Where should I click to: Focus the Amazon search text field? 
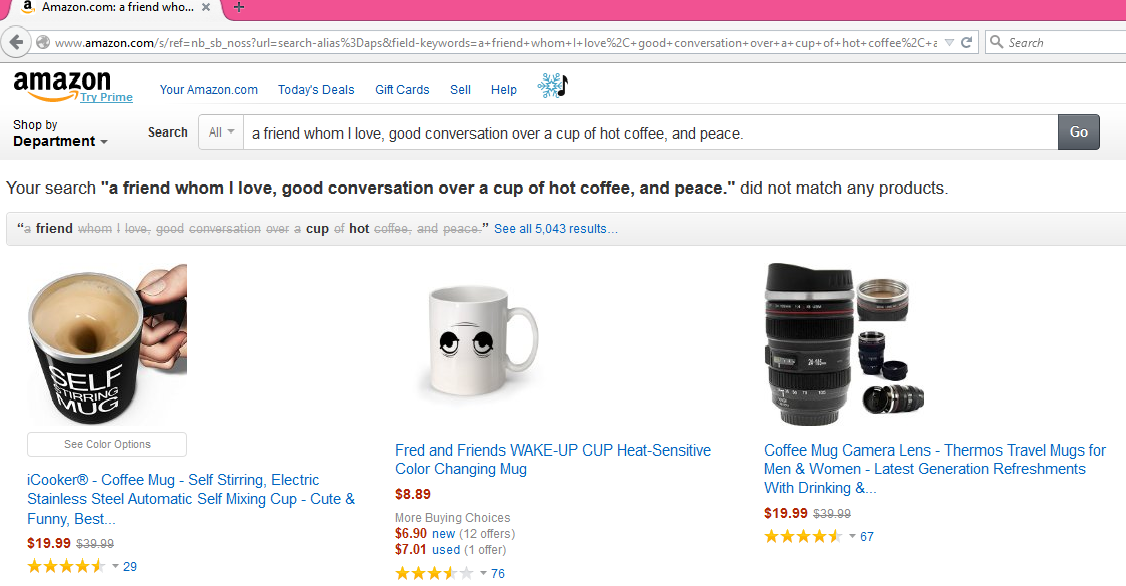[x=650, y=133]
